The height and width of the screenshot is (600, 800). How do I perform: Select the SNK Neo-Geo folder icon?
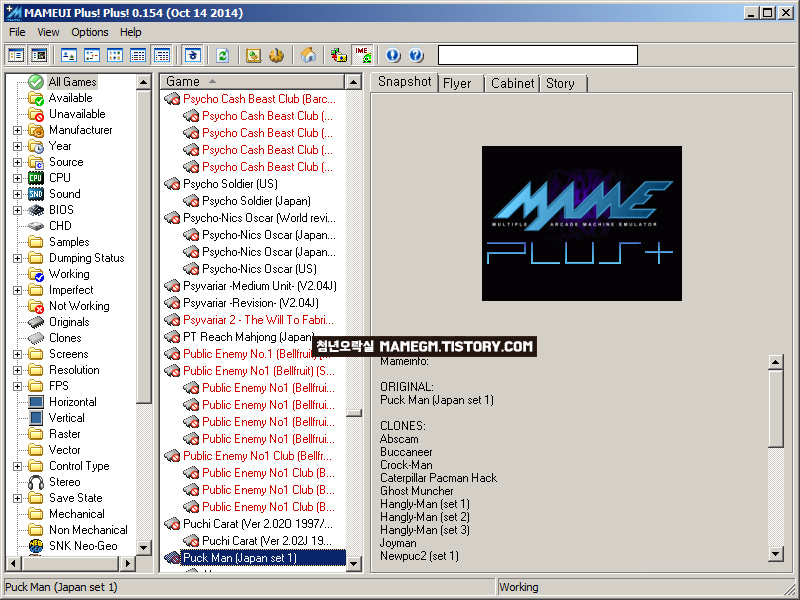(x=36, y=546)
